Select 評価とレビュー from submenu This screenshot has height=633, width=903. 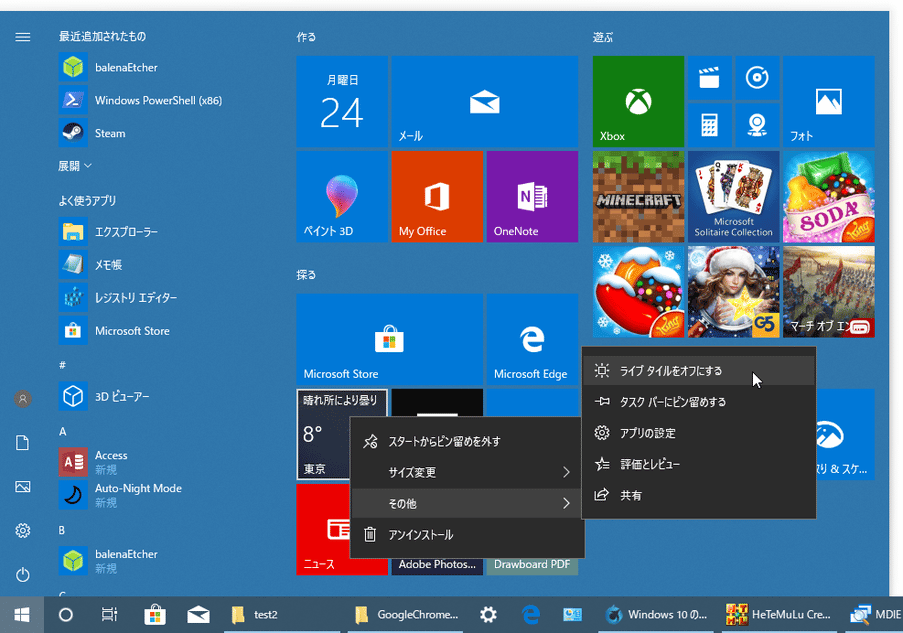[699, 464]
